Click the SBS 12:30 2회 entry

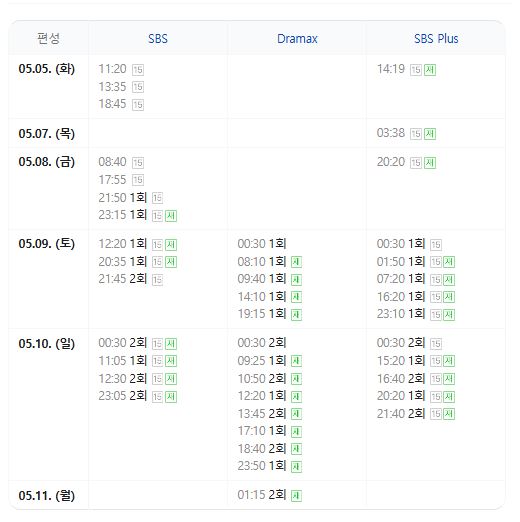point(123,378)
